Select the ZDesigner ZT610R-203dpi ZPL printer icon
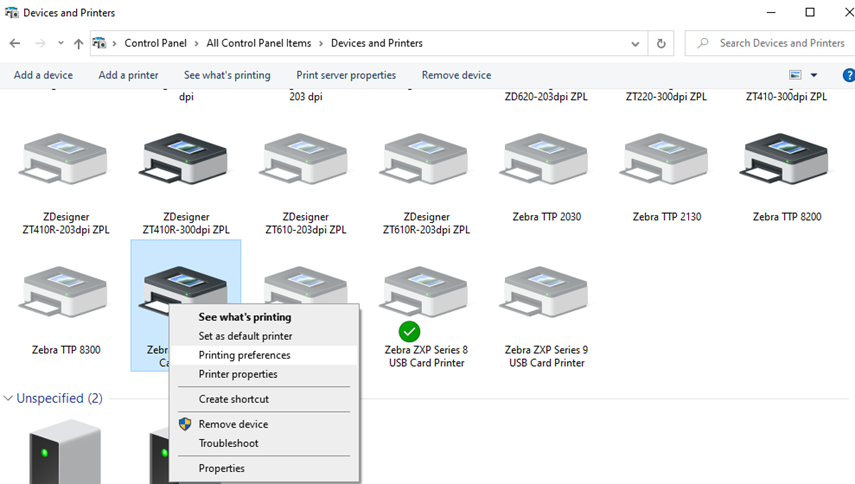This screenshot has height=484, width=855. coord(425,159)
